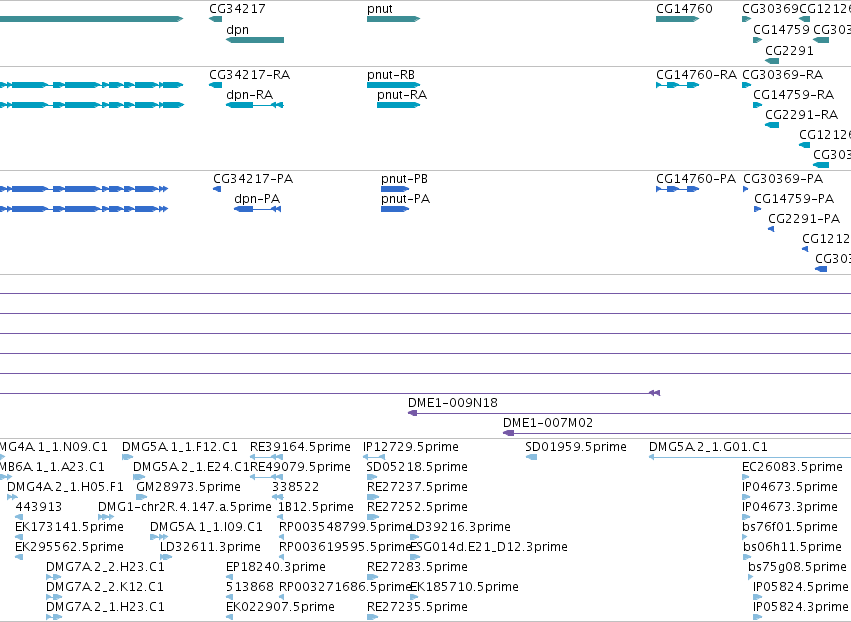
Task: Select protein label CG34217-PA
Action: (x=253, y=179)
